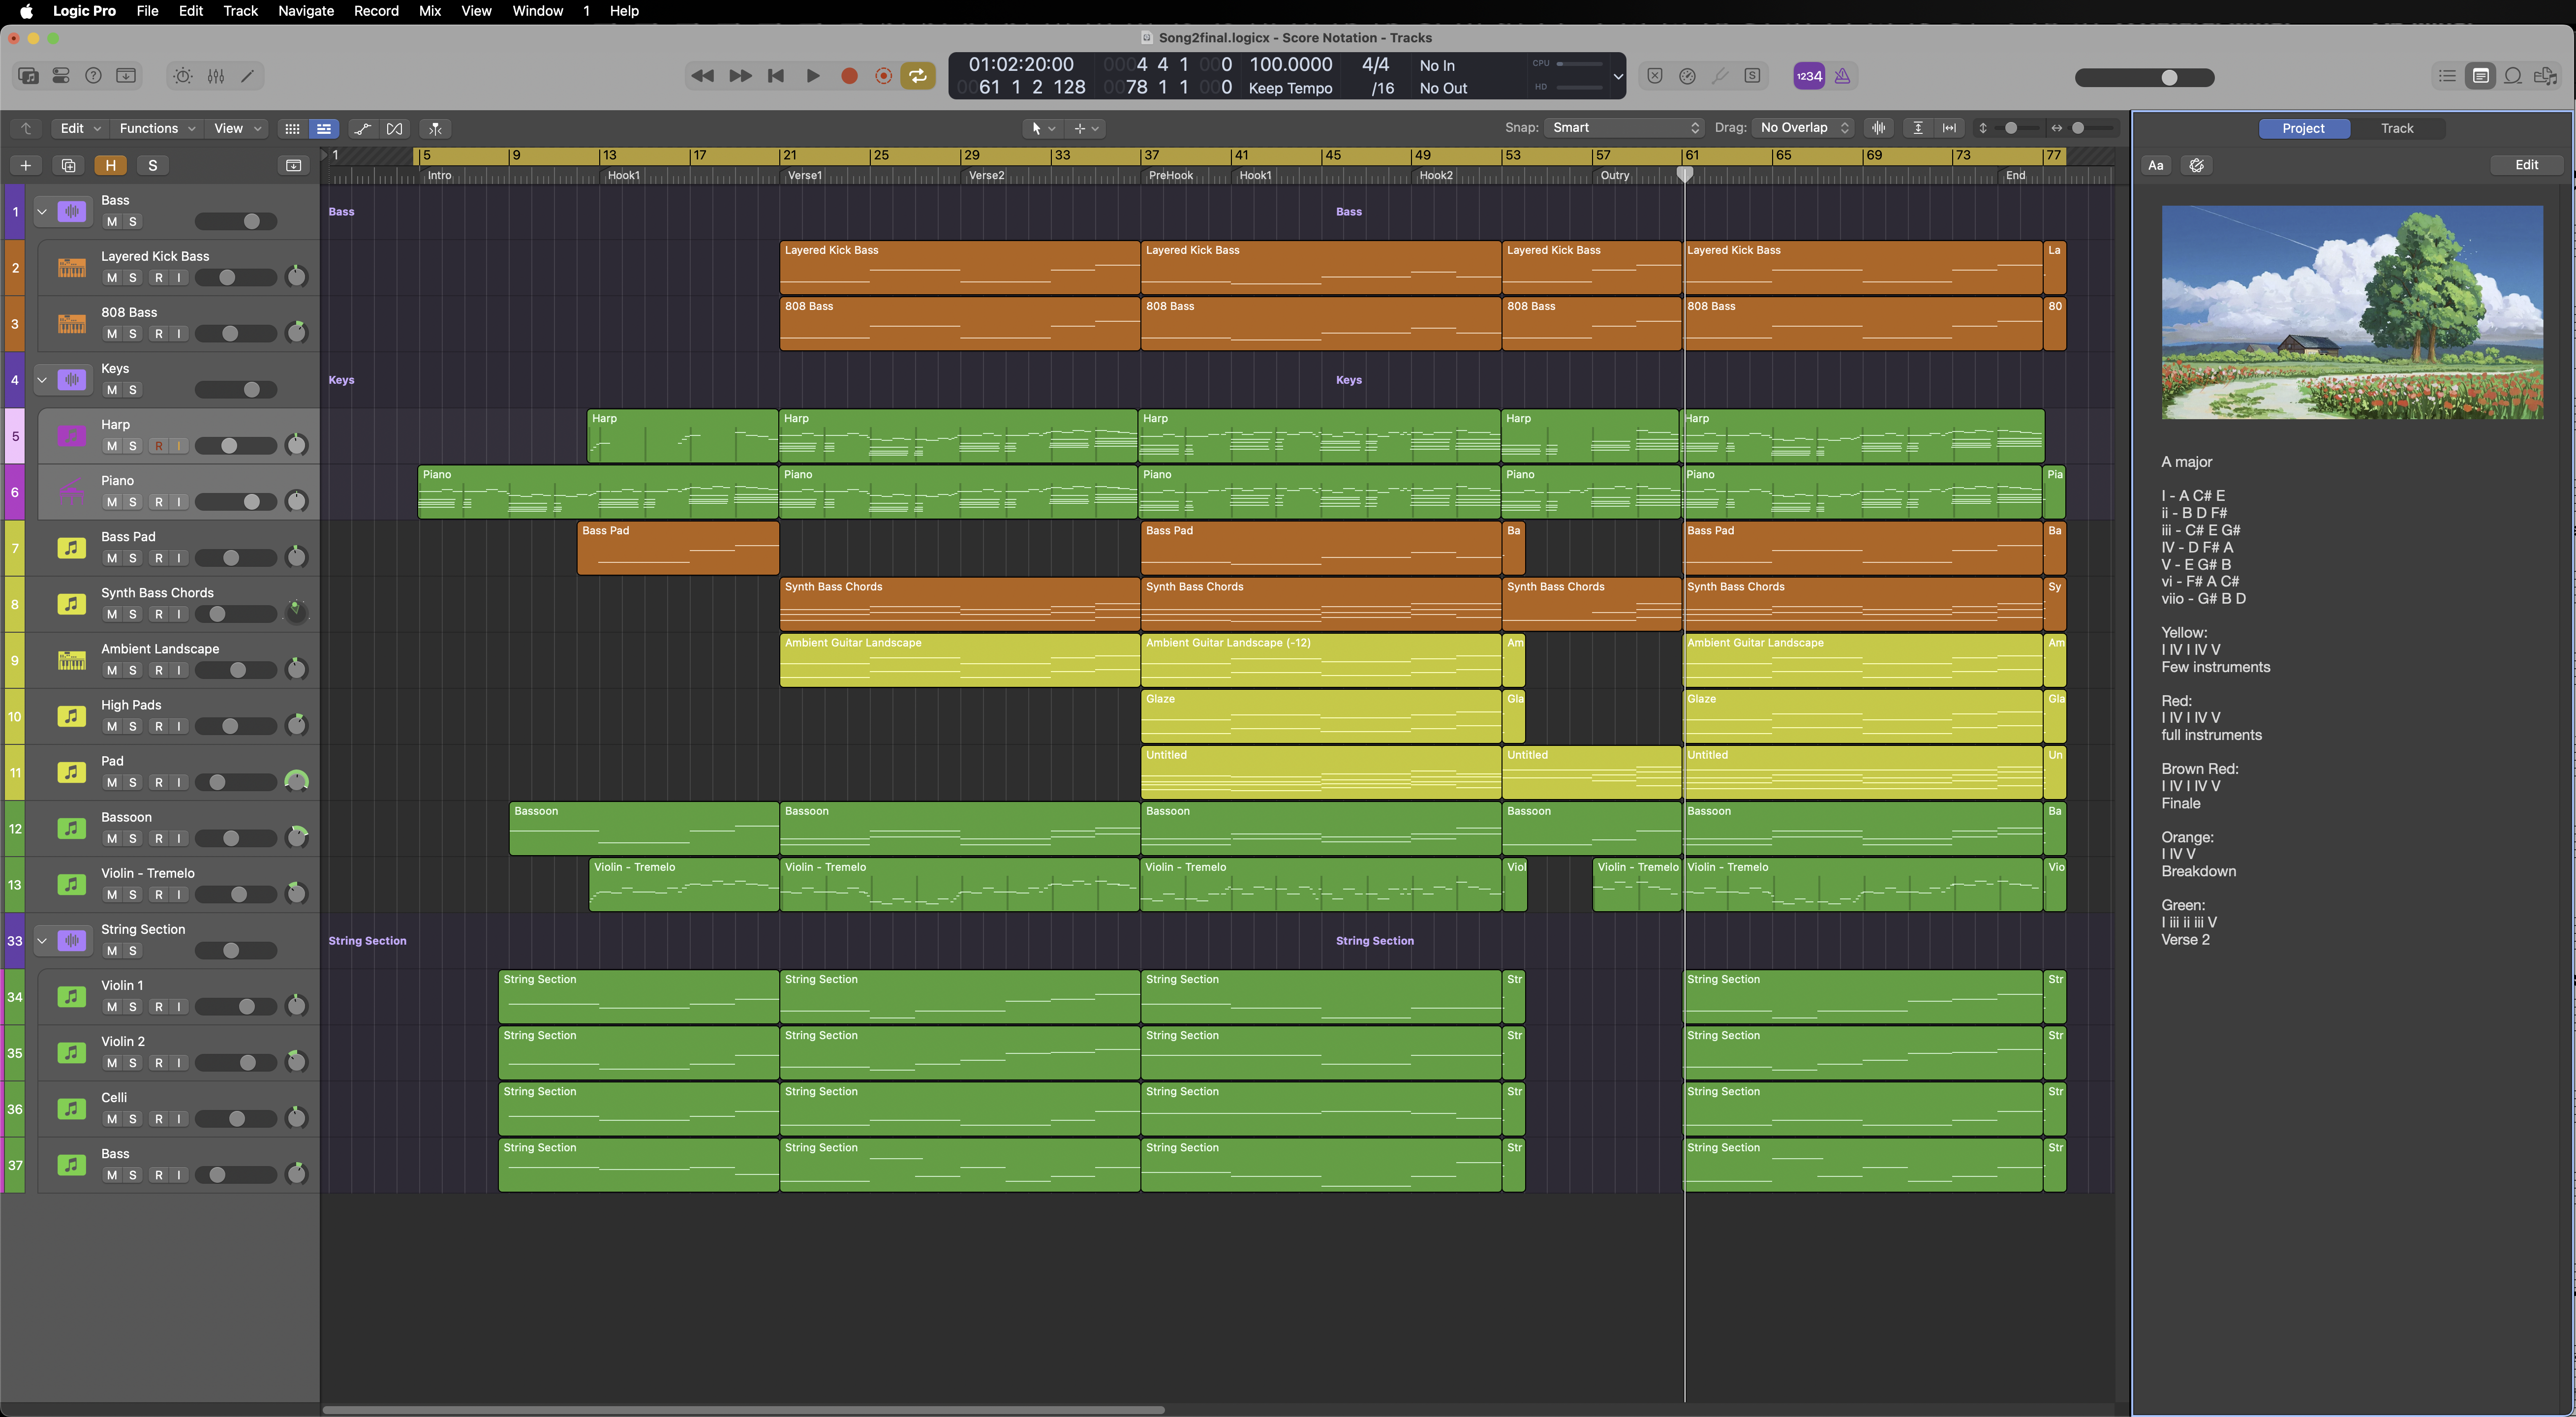Open the Notepad text format Aa button
Screen dimensions: 2576x1417
pos(2156,165)
